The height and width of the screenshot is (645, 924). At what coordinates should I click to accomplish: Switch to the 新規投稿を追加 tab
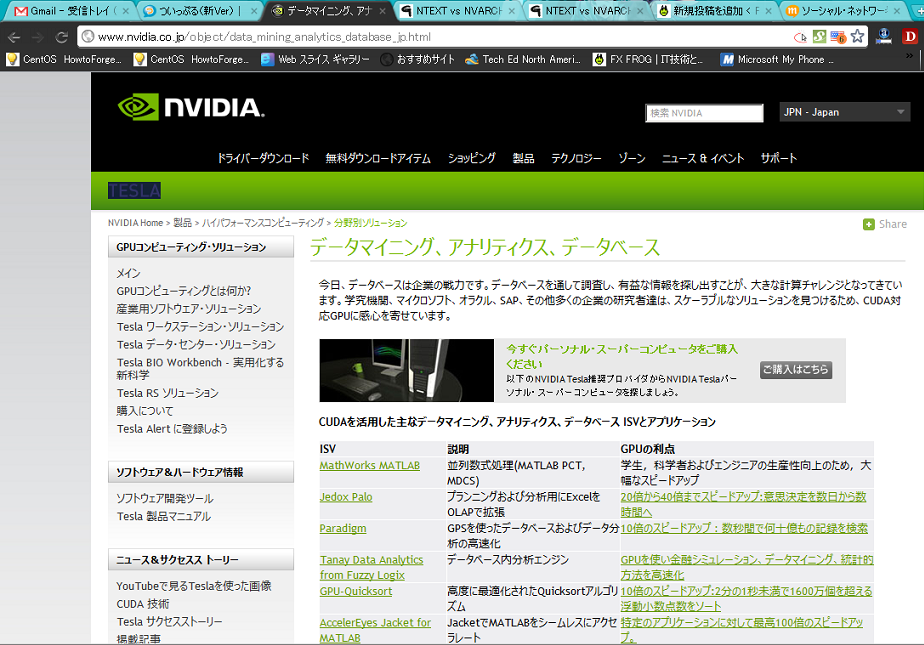coord(709,11)
